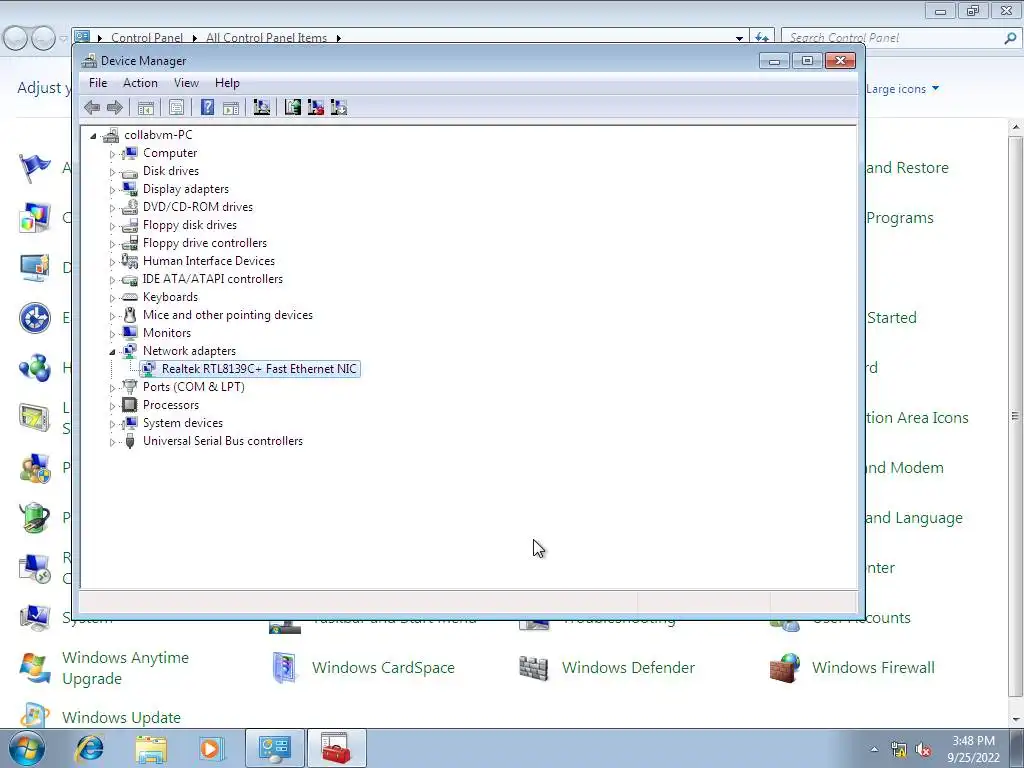
Task: Click the Windows Defender icon in Control Panel
Action: click(x=534, y=667)
